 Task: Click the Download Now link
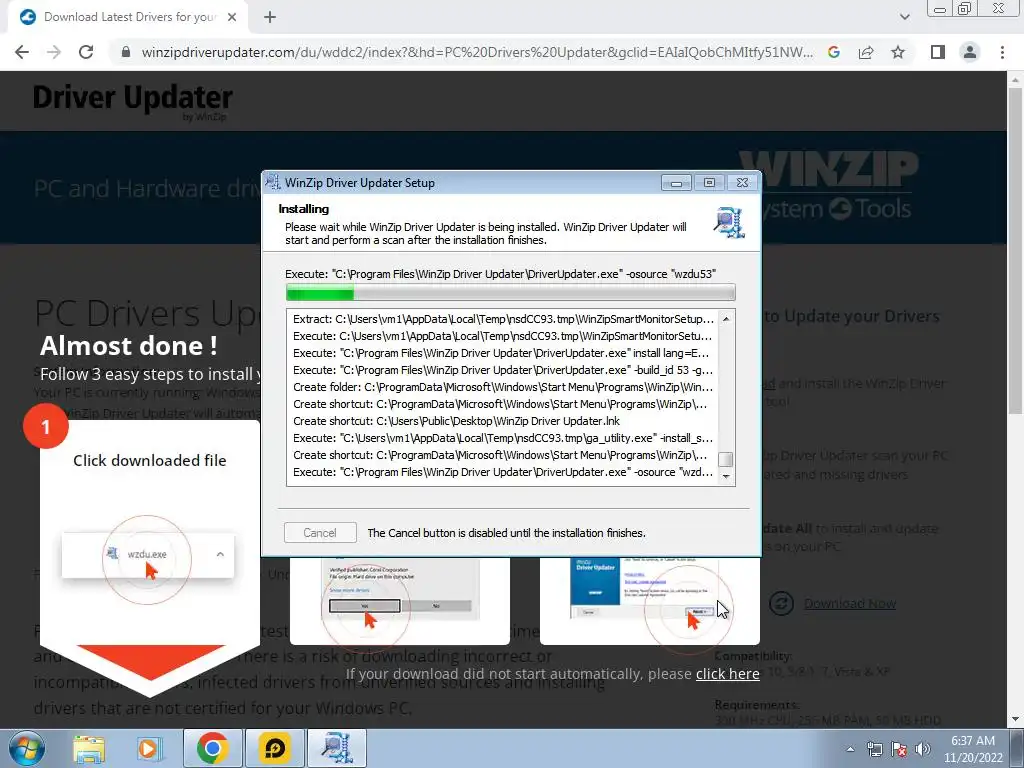(850, 603)
